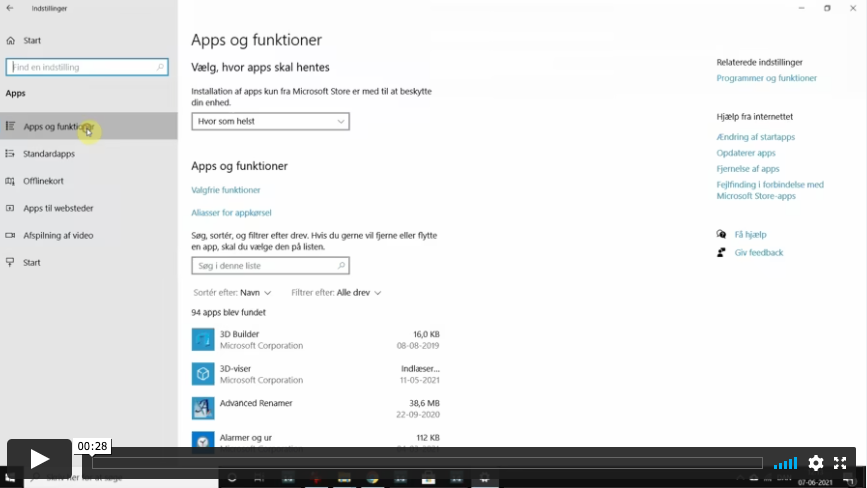Expand the Hvor som helst dropdown

pos(270,121)
